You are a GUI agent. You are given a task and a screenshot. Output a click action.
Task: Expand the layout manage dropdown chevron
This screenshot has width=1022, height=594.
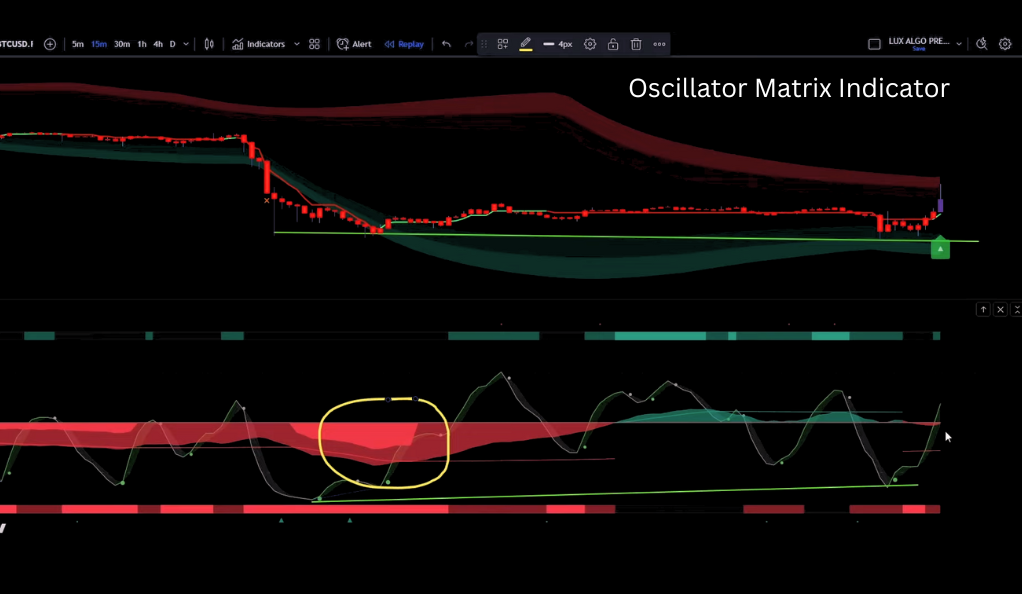(x=959, y=44)
